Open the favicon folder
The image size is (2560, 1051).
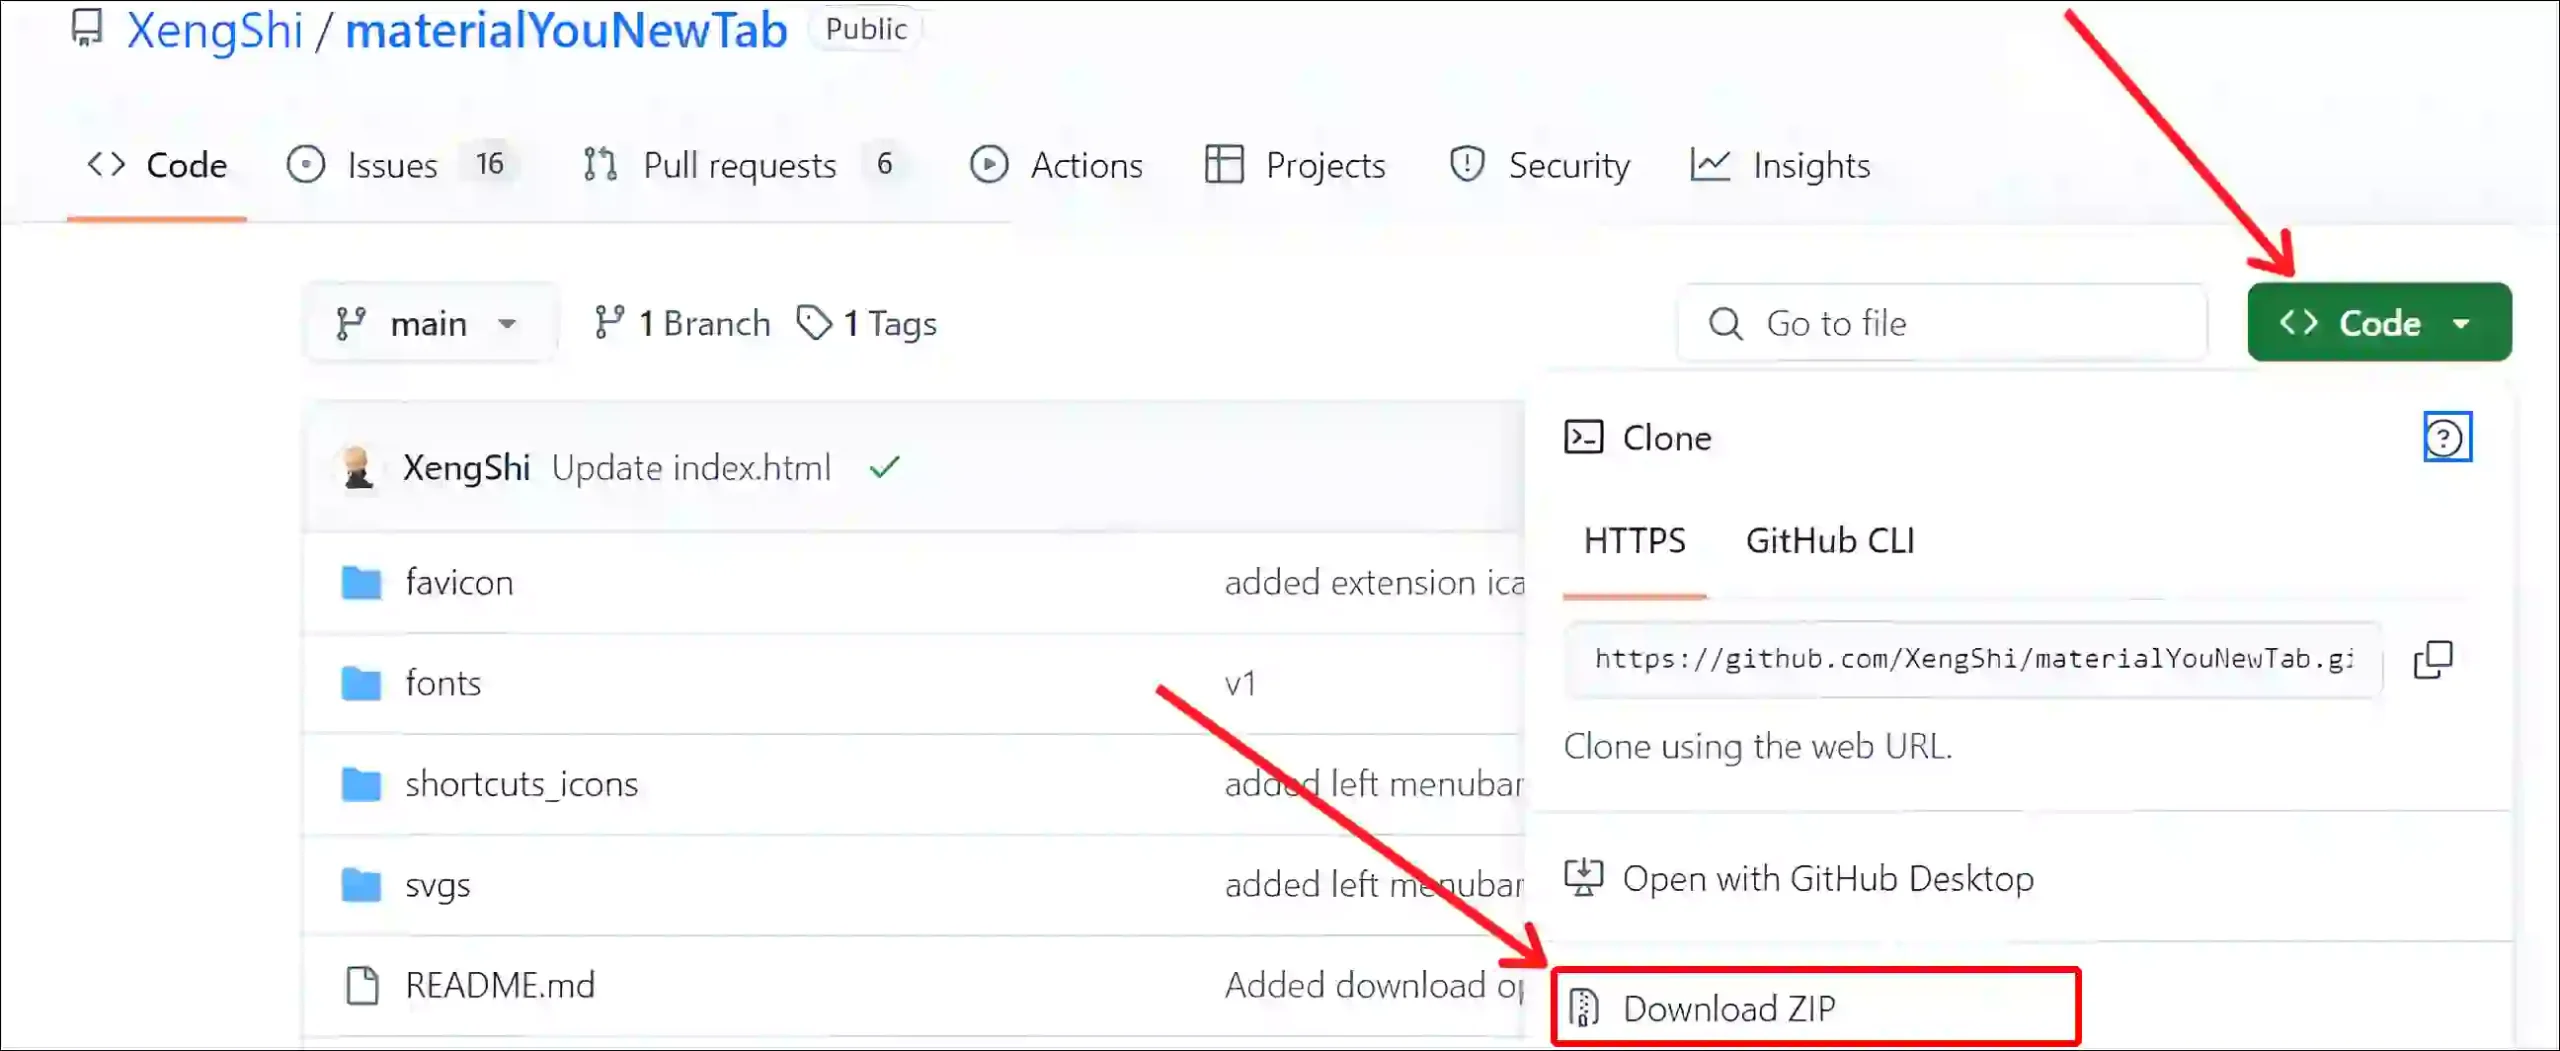pos(459,582)
